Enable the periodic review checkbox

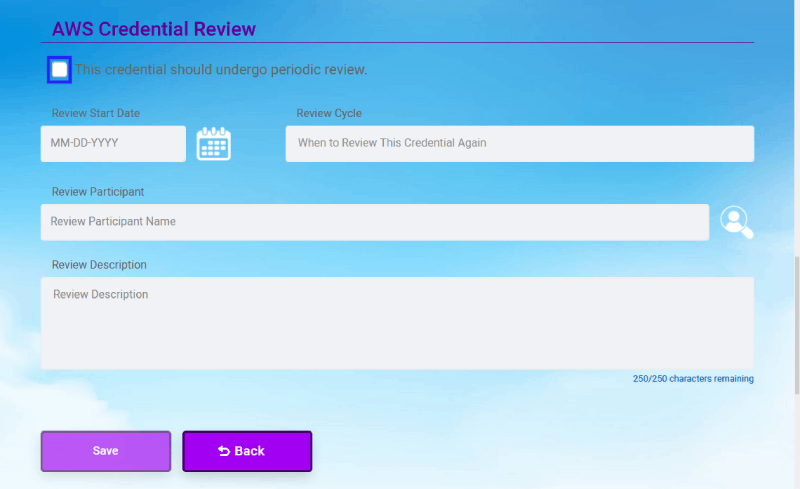coord(59,69)
